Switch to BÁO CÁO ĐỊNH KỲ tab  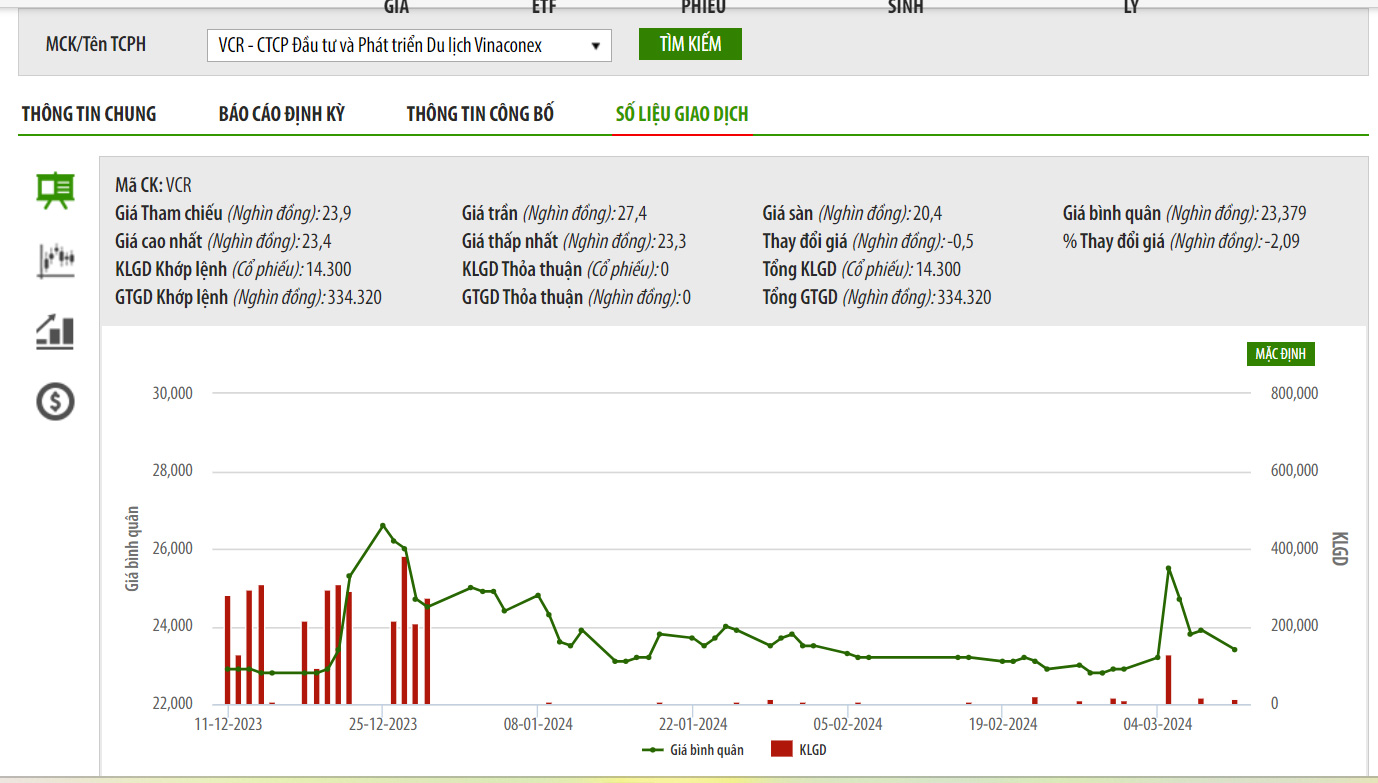(x=282, y=114)
